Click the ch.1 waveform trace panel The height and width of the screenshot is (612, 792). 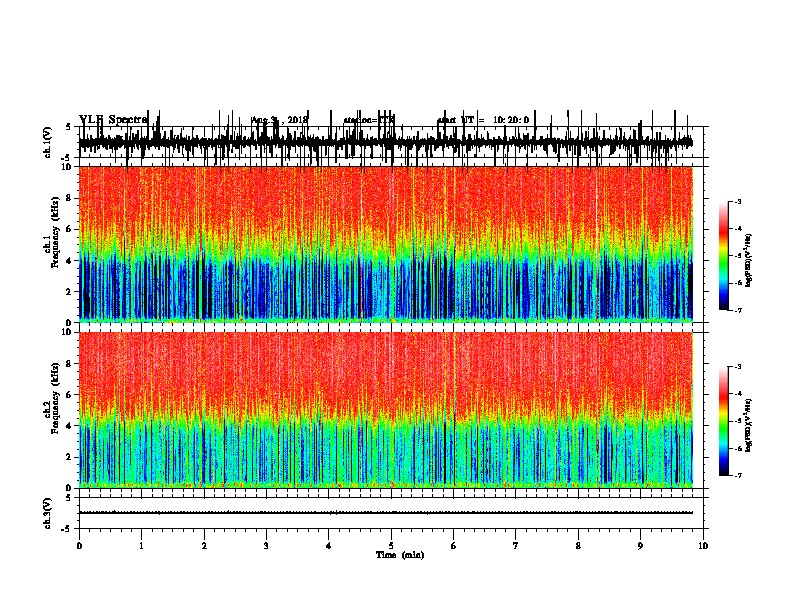pos(391,142)
